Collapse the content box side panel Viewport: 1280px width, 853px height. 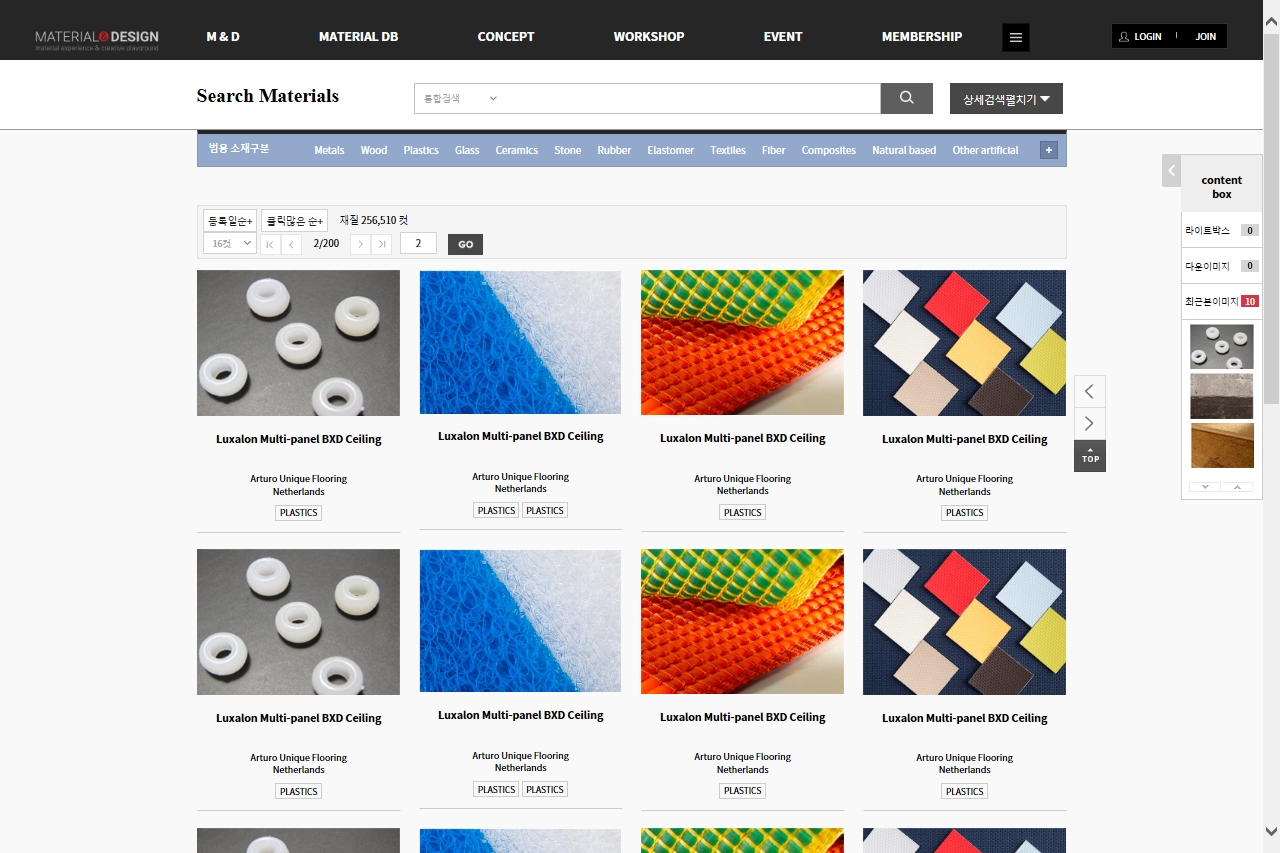pos(1171,171)
